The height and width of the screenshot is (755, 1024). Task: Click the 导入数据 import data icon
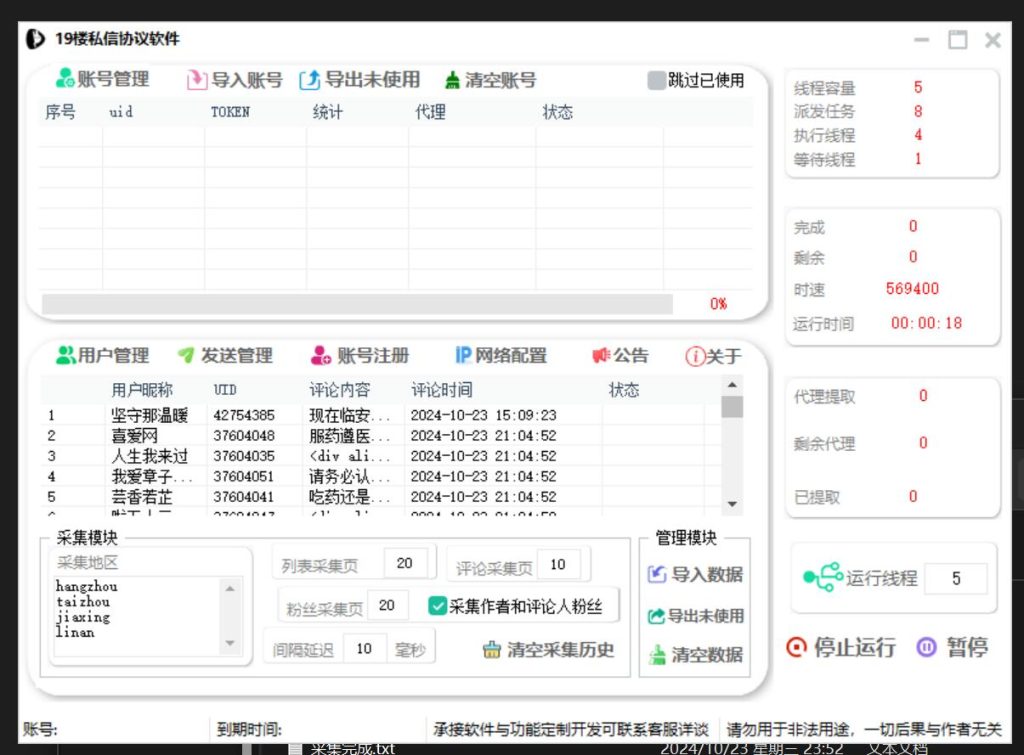coord(659,574)
